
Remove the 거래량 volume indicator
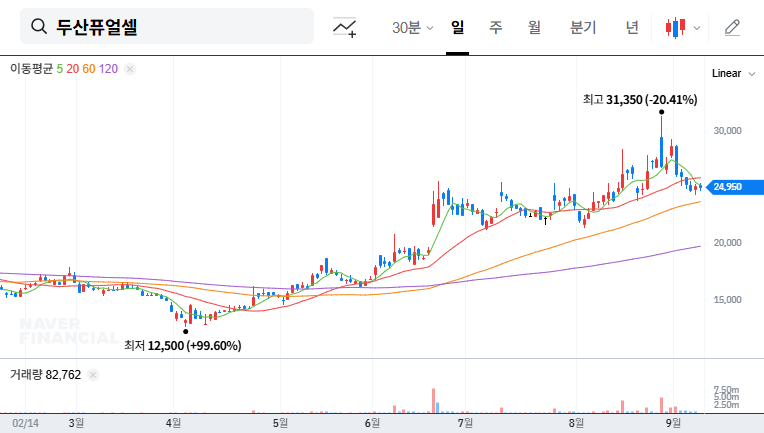click(x=93, y=375)
